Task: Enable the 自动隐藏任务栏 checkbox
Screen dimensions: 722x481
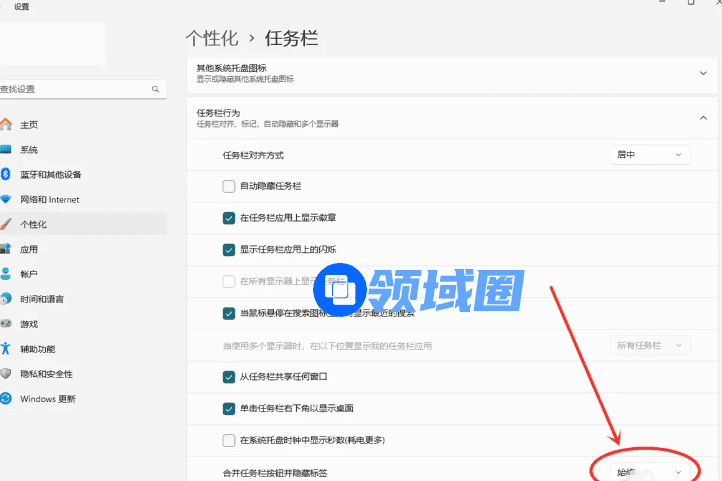Action: point(229,186)
